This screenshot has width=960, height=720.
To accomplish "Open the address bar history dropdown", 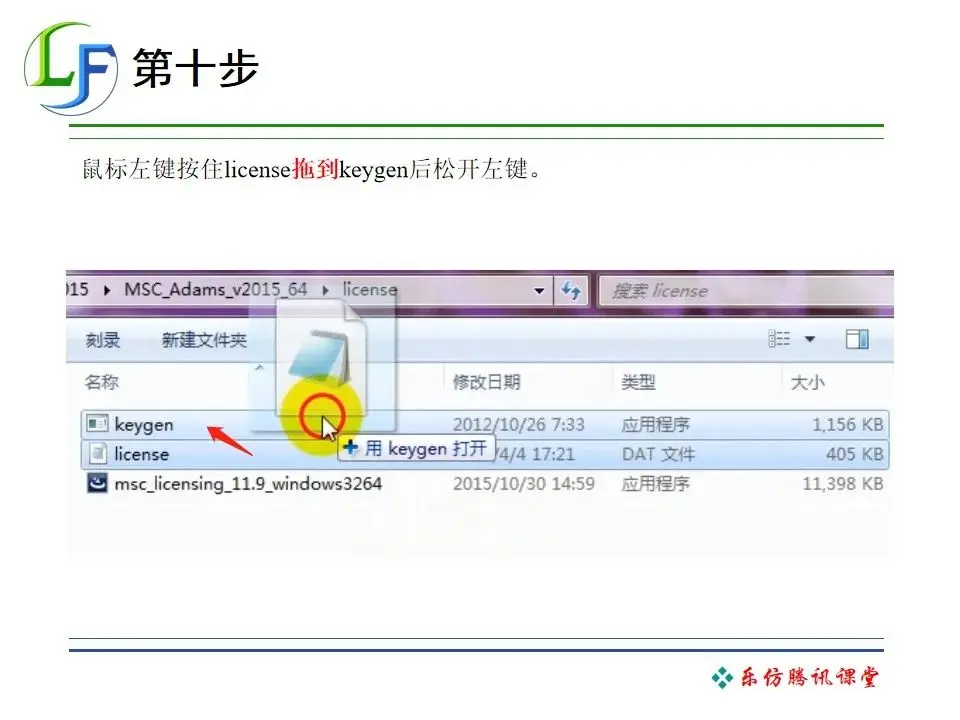I will point(539,290).
